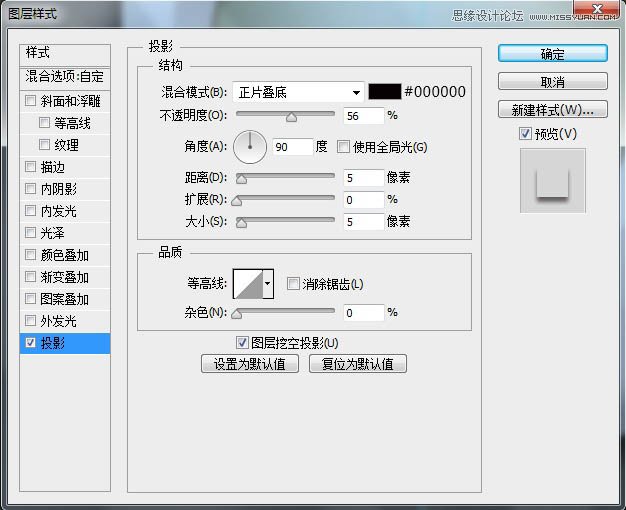Click the 距离 slider handle

[241, 179]
